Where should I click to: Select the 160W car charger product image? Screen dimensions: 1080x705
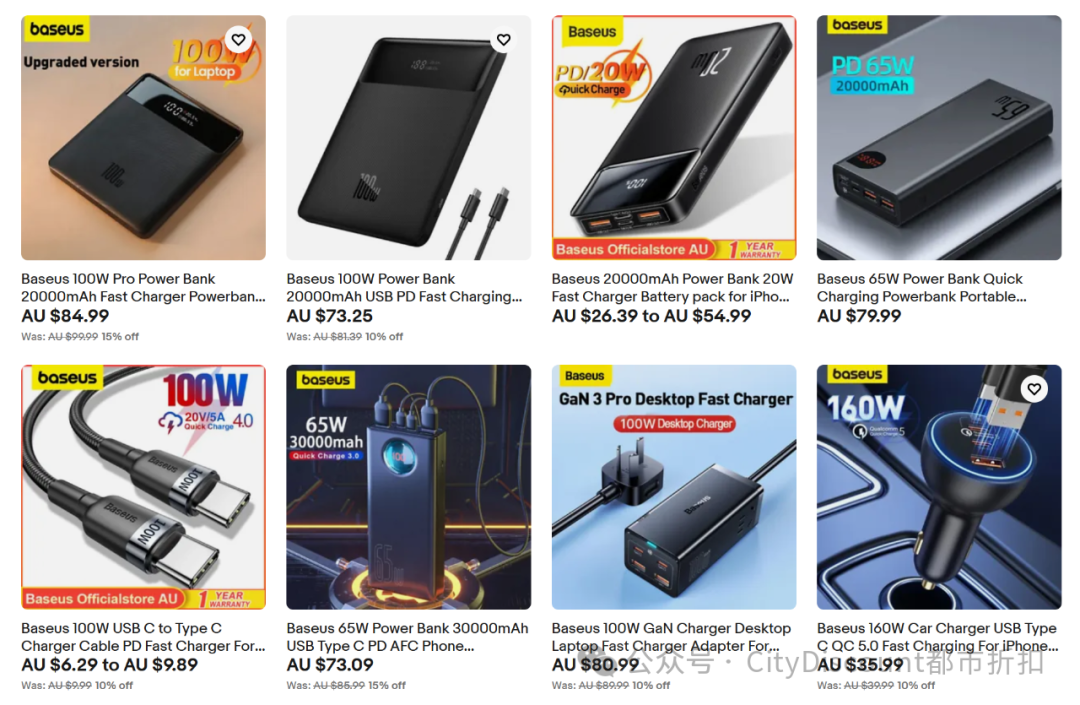coord(939,487)
